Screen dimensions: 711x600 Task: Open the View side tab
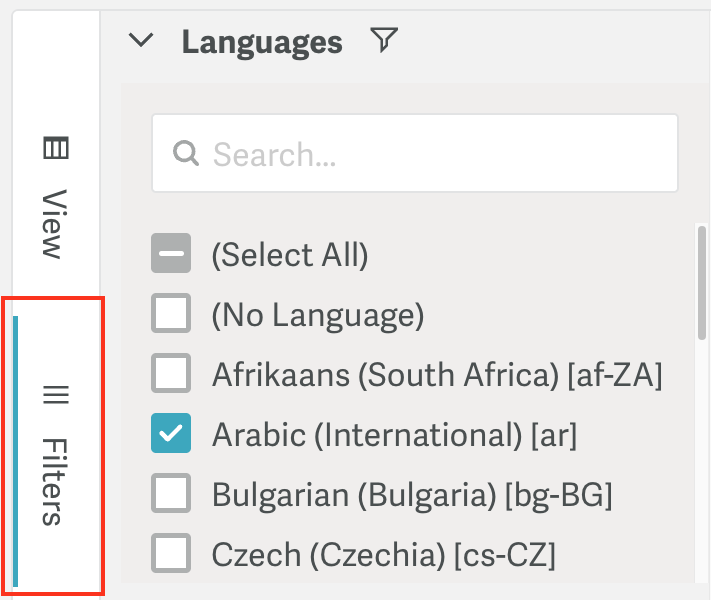[56, 197]
